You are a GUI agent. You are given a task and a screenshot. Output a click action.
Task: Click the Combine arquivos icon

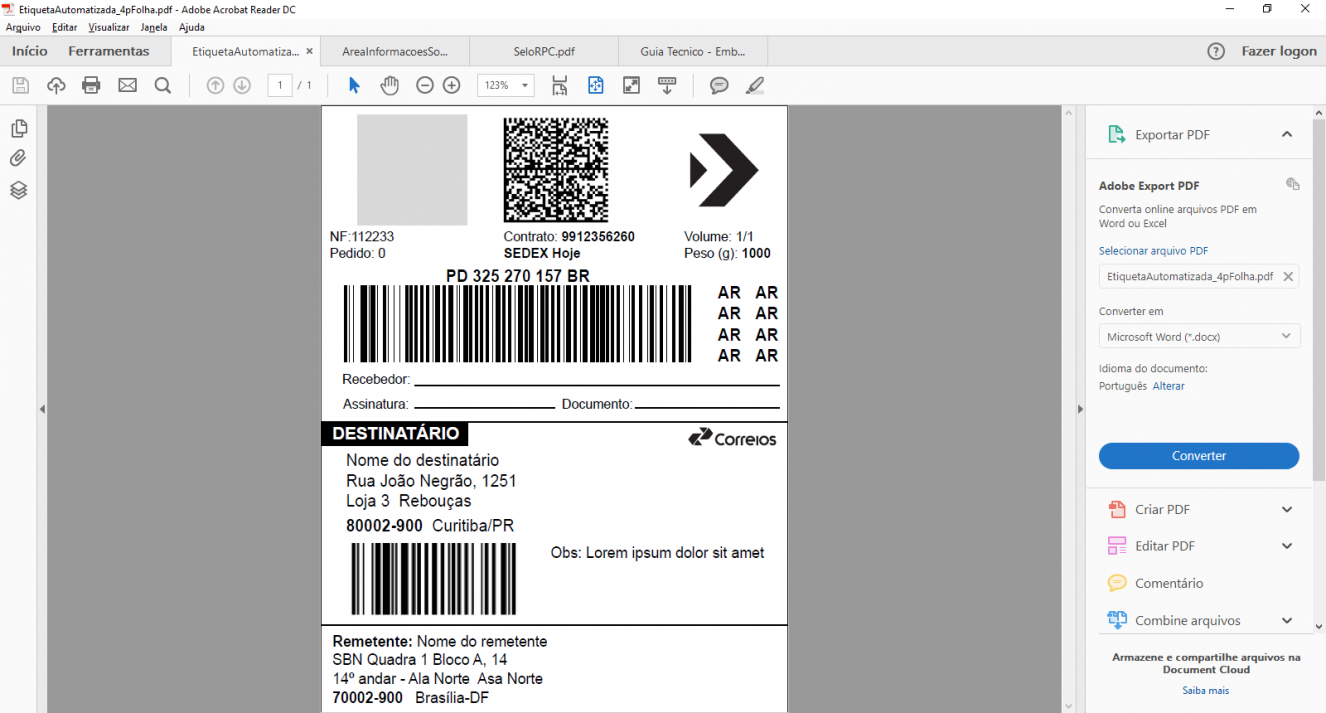[1117, 621]
